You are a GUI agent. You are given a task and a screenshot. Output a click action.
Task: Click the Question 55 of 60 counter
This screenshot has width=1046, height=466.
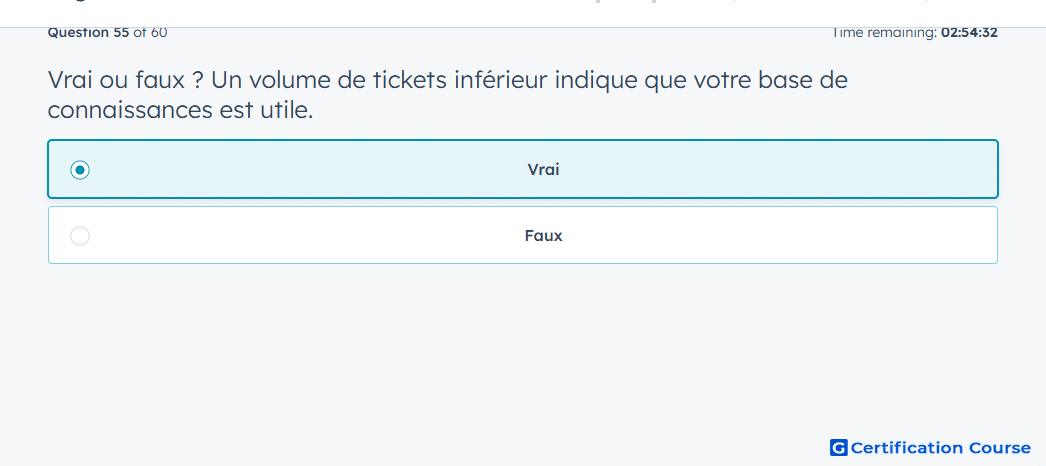pos(107,32)
